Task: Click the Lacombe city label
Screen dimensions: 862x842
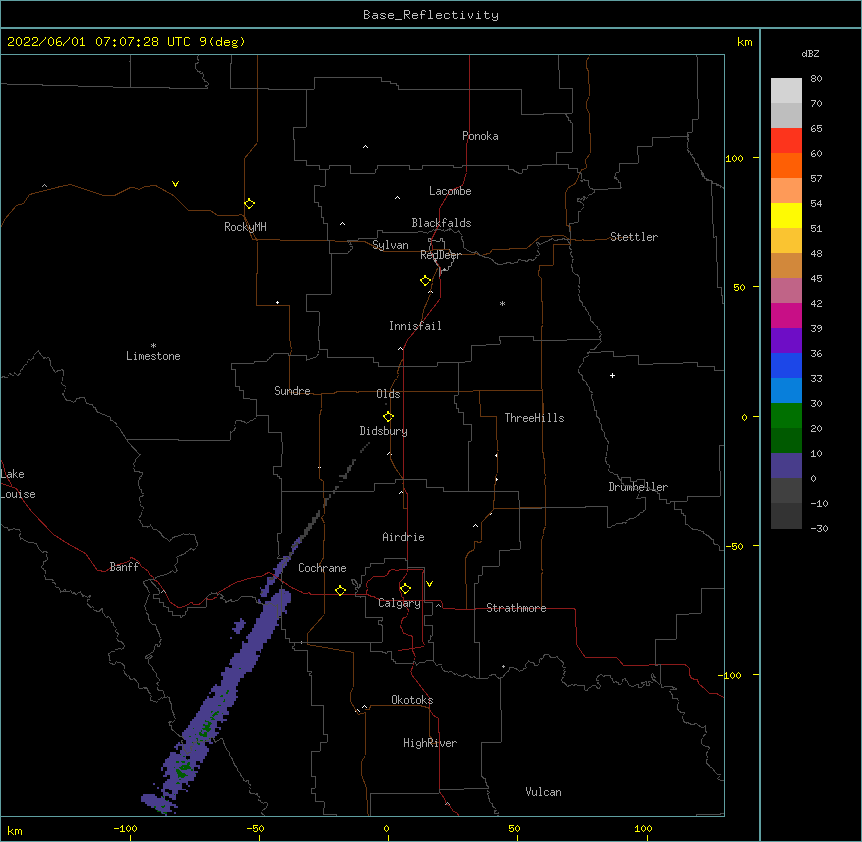Action: (x=450, y=191)
